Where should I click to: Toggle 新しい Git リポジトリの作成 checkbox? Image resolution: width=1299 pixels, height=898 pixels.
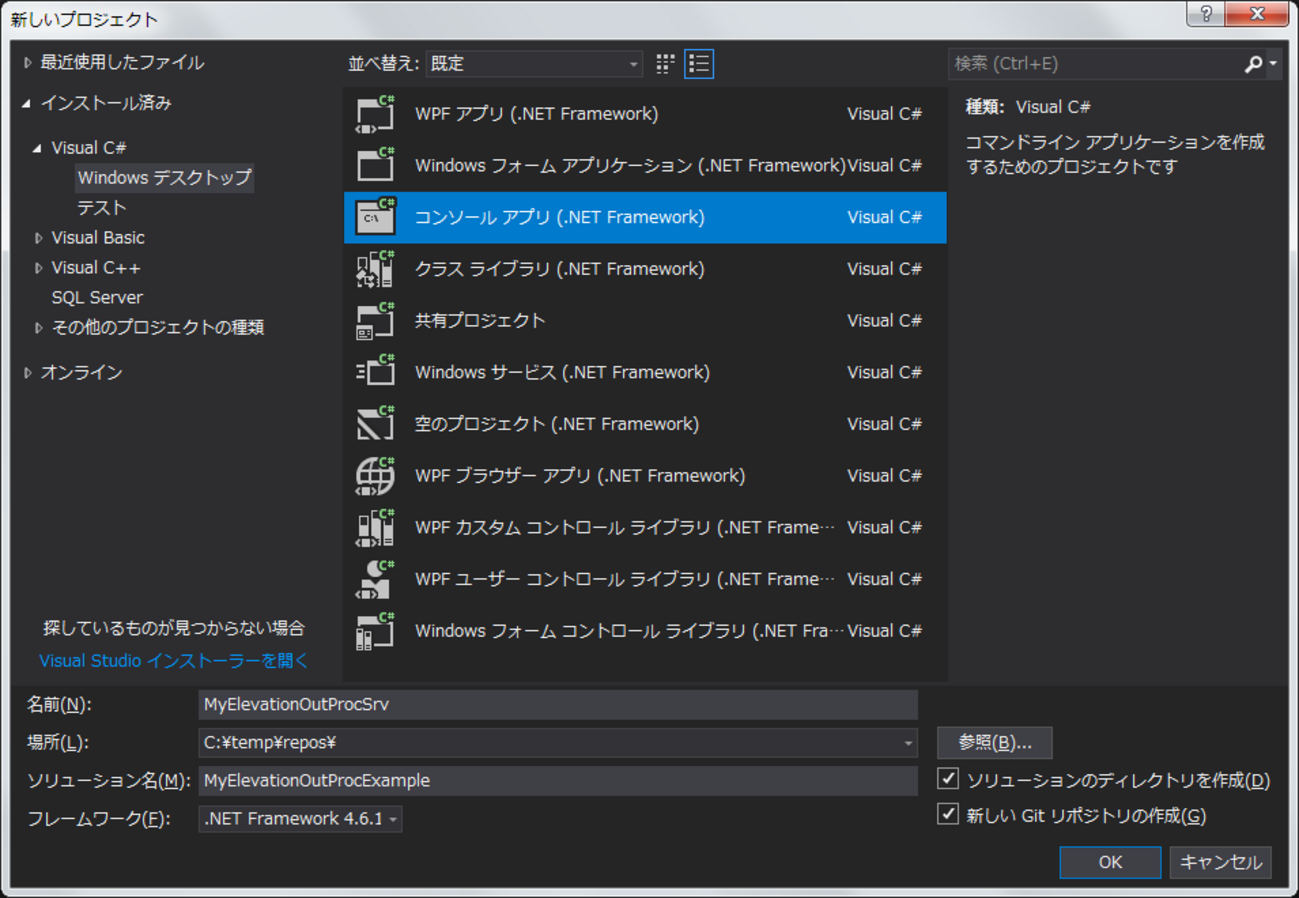click(948, 815)
